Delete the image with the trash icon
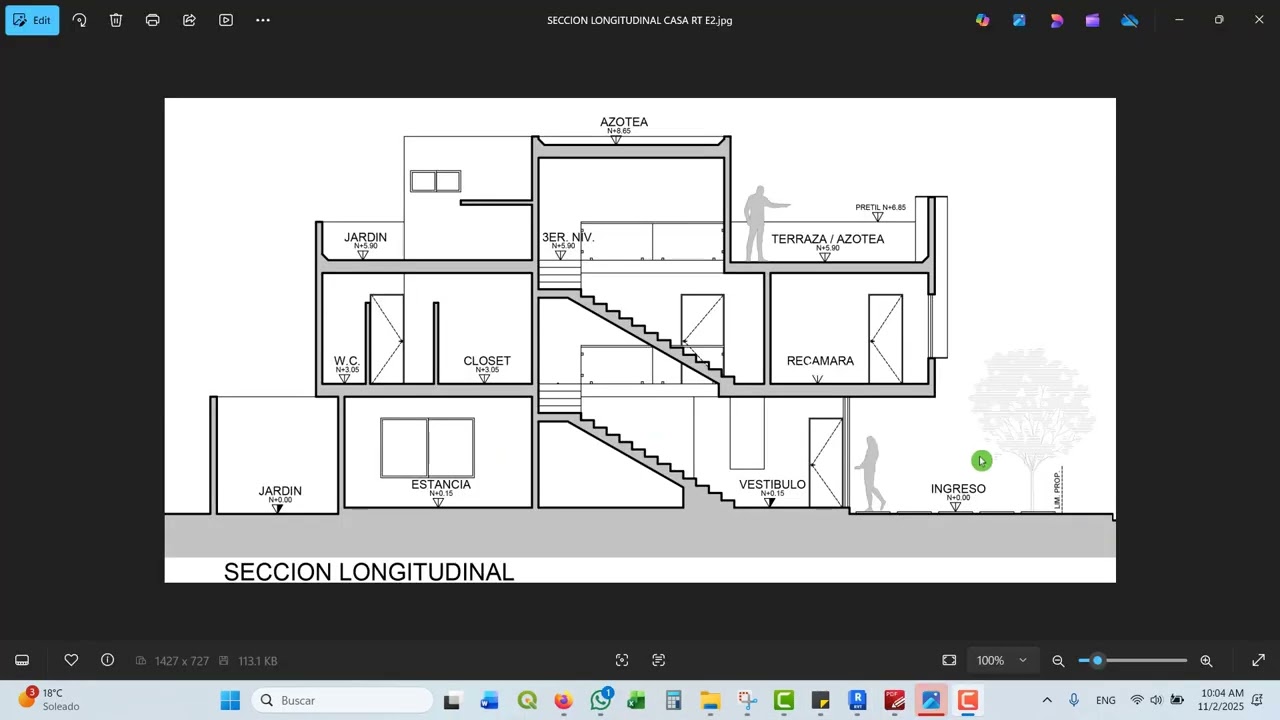The height and width of the screenshot is (720, 1280). [x=116, y=20]
